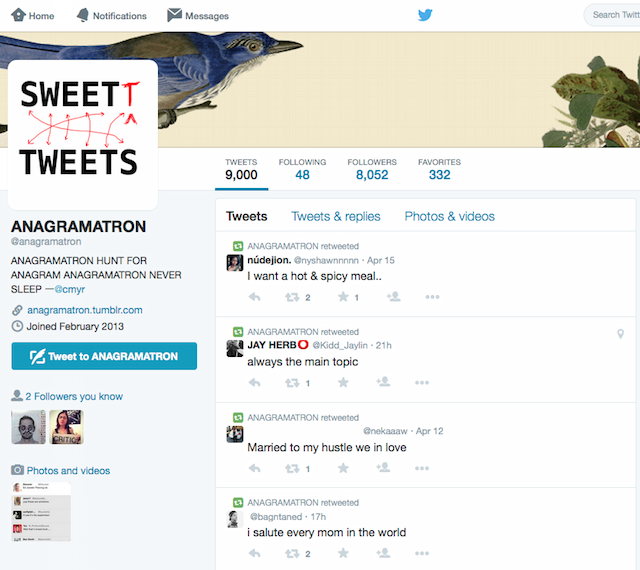
Task: Click the Twitter bird logo in top bar
Action: [425, 15]
